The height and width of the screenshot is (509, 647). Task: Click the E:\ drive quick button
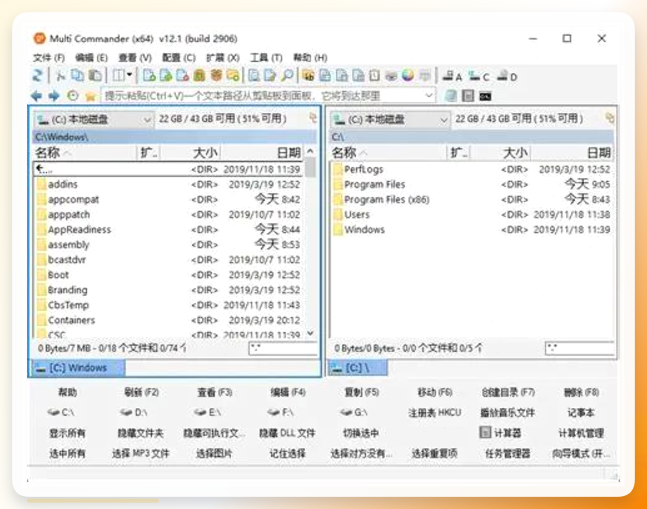208,412
